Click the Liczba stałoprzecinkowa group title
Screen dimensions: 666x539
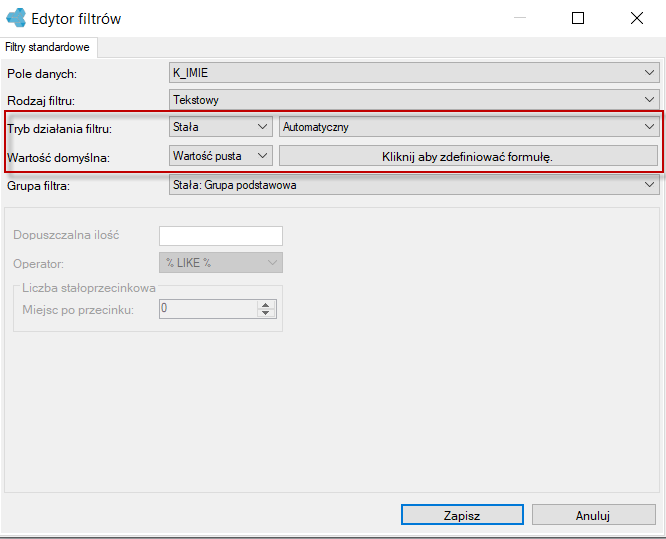click(x=89, y=288)
